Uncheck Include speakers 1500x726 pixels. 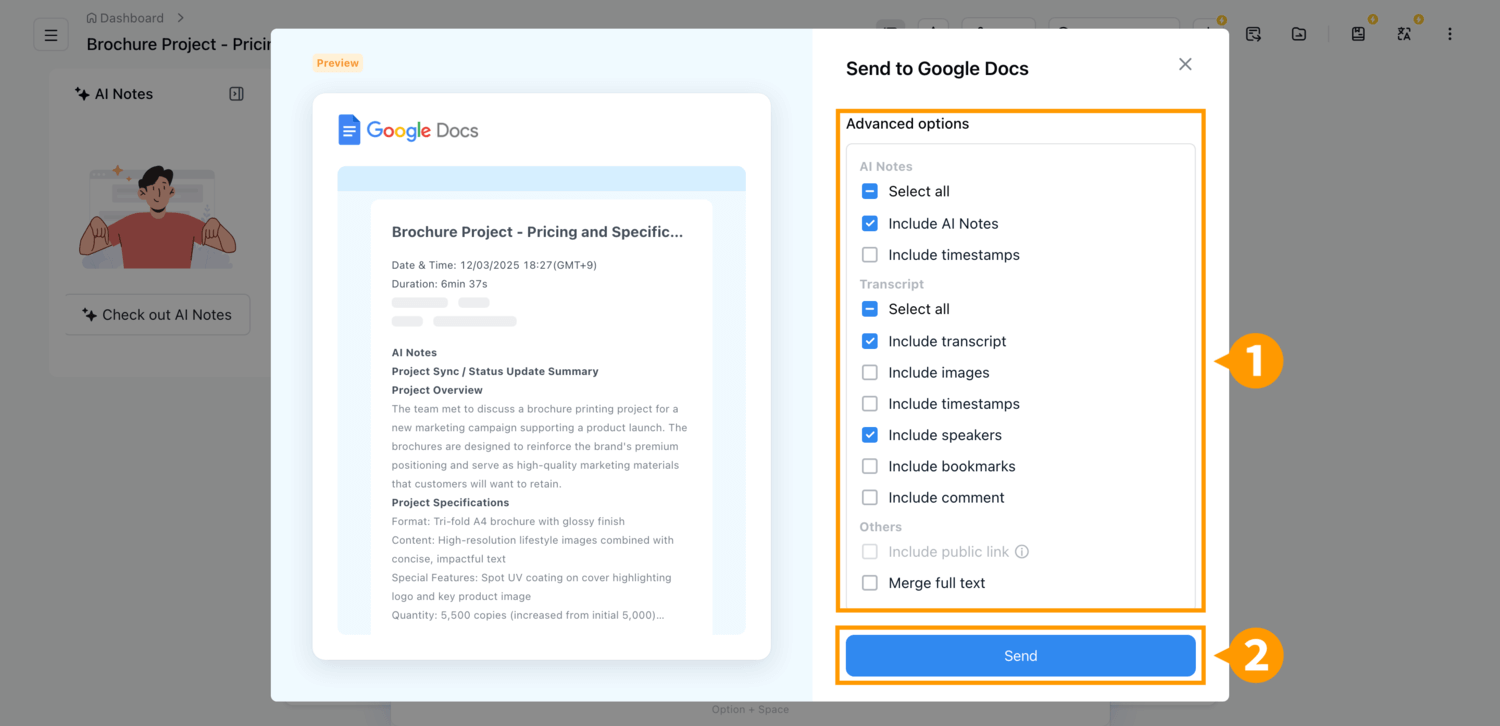(x=869, y=434)
